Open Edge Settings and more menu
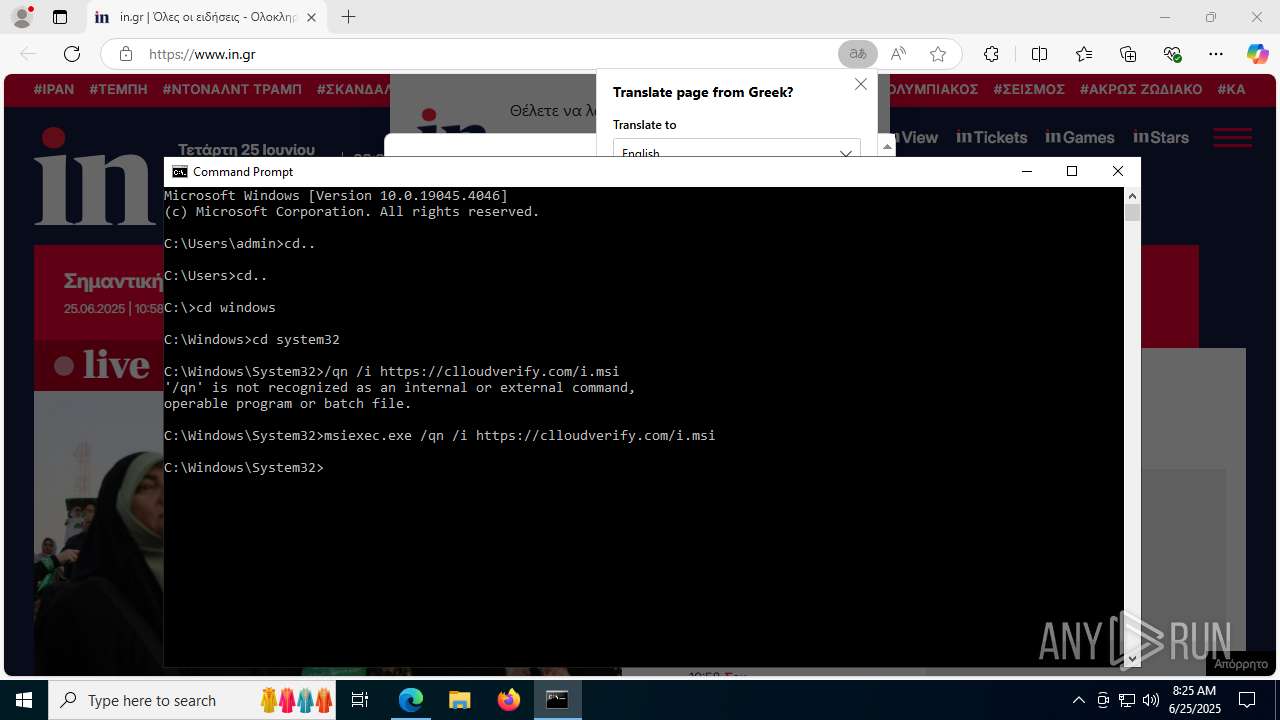 coord(1216,54)
